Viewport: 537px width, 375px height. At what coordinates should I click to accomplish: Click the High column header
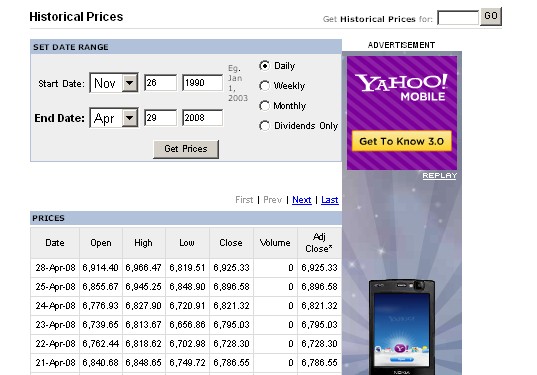click(x=143, y=243)
